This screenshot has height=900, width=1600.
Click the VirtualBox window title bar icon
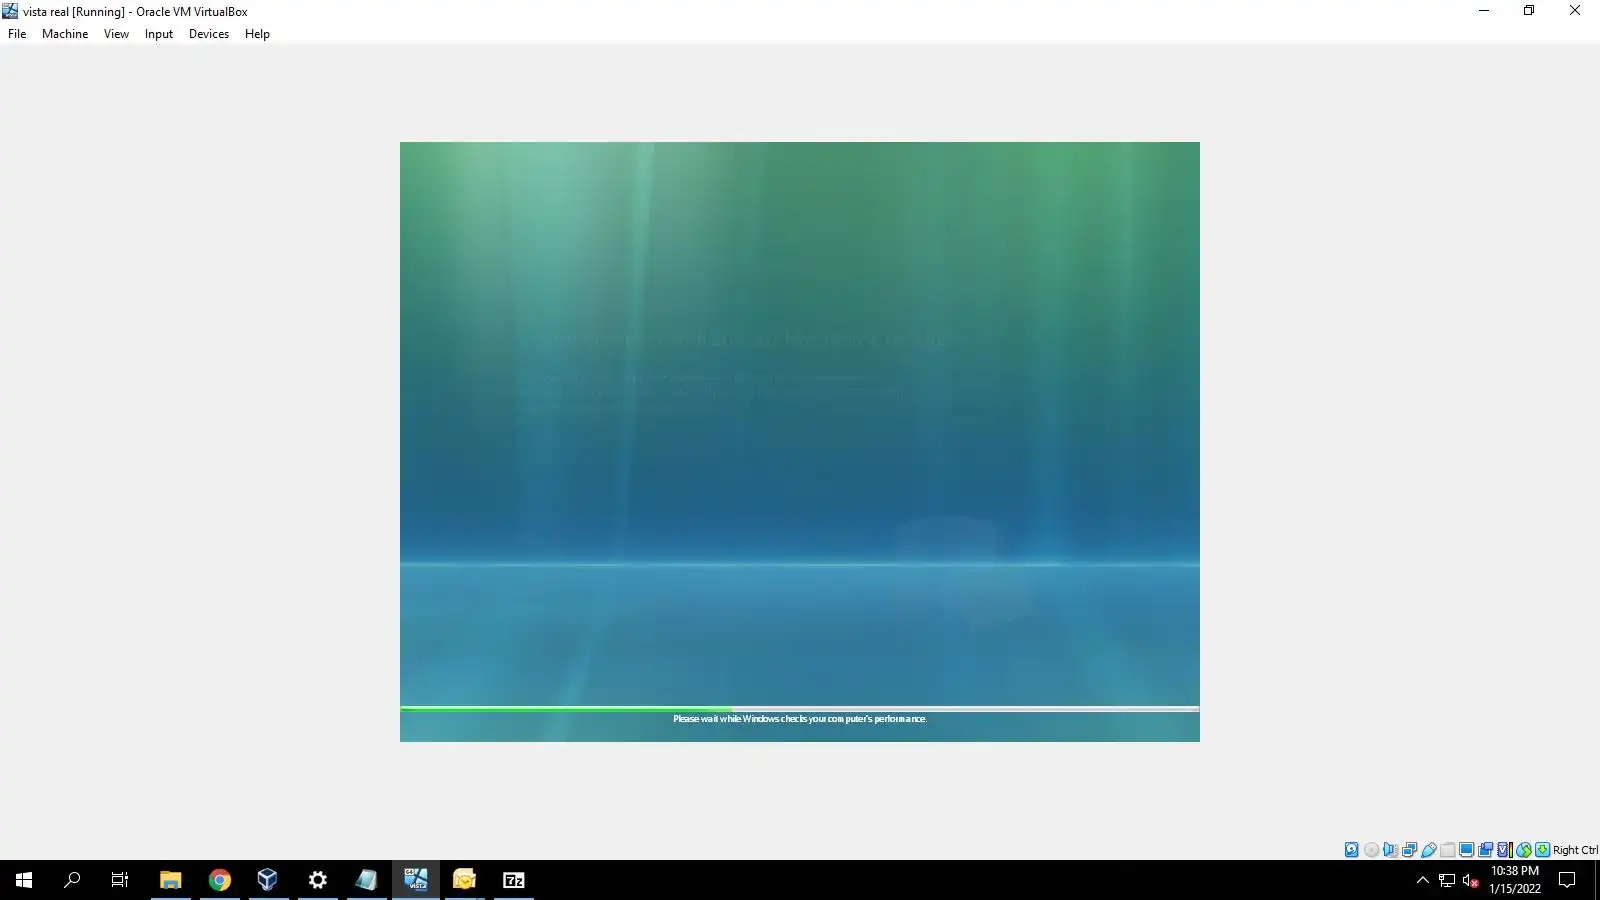pos(10,11)
